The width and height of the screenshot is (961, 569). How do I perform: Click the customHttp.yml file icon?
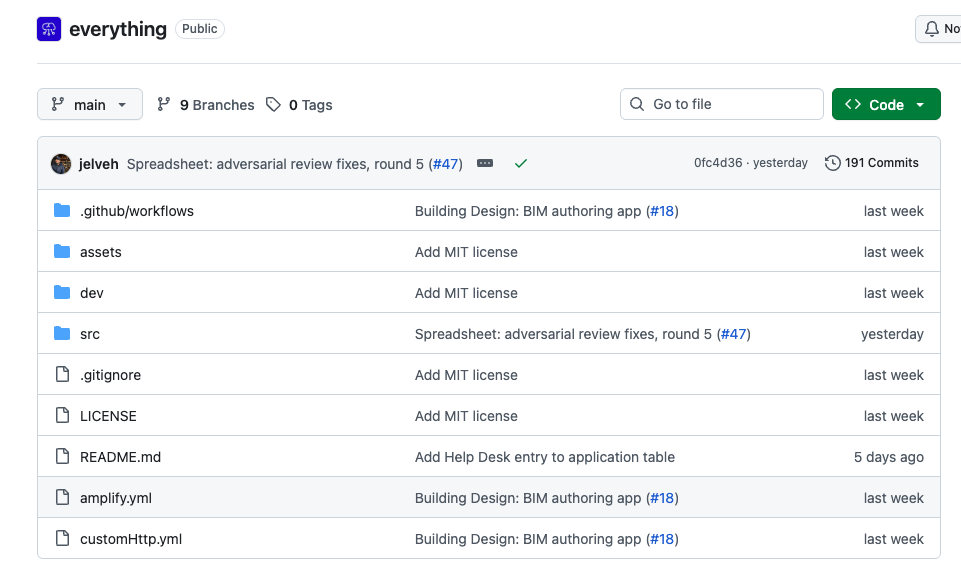(62, 538)
